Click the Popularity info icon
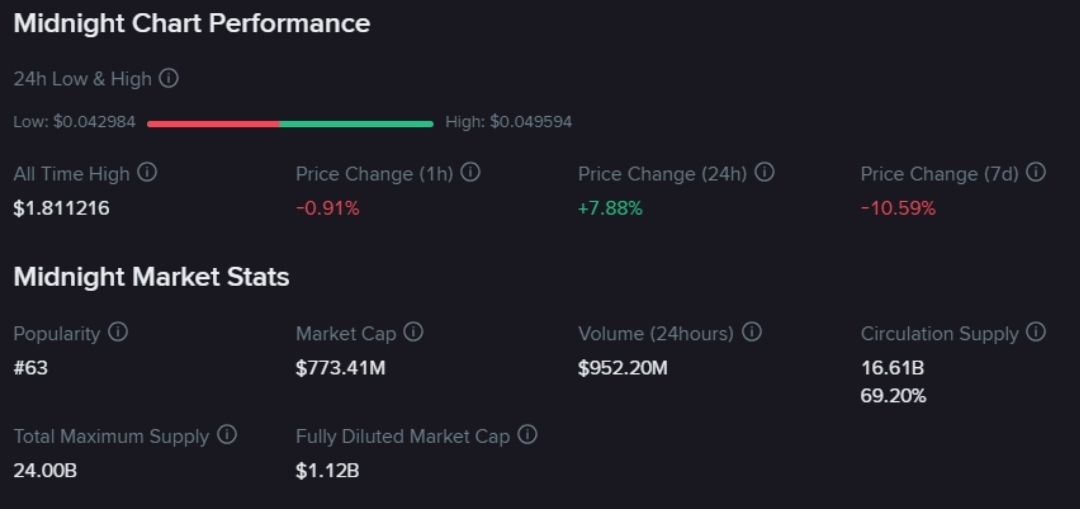This screenshot has width=1080, height=509. [x=118, y=332]
